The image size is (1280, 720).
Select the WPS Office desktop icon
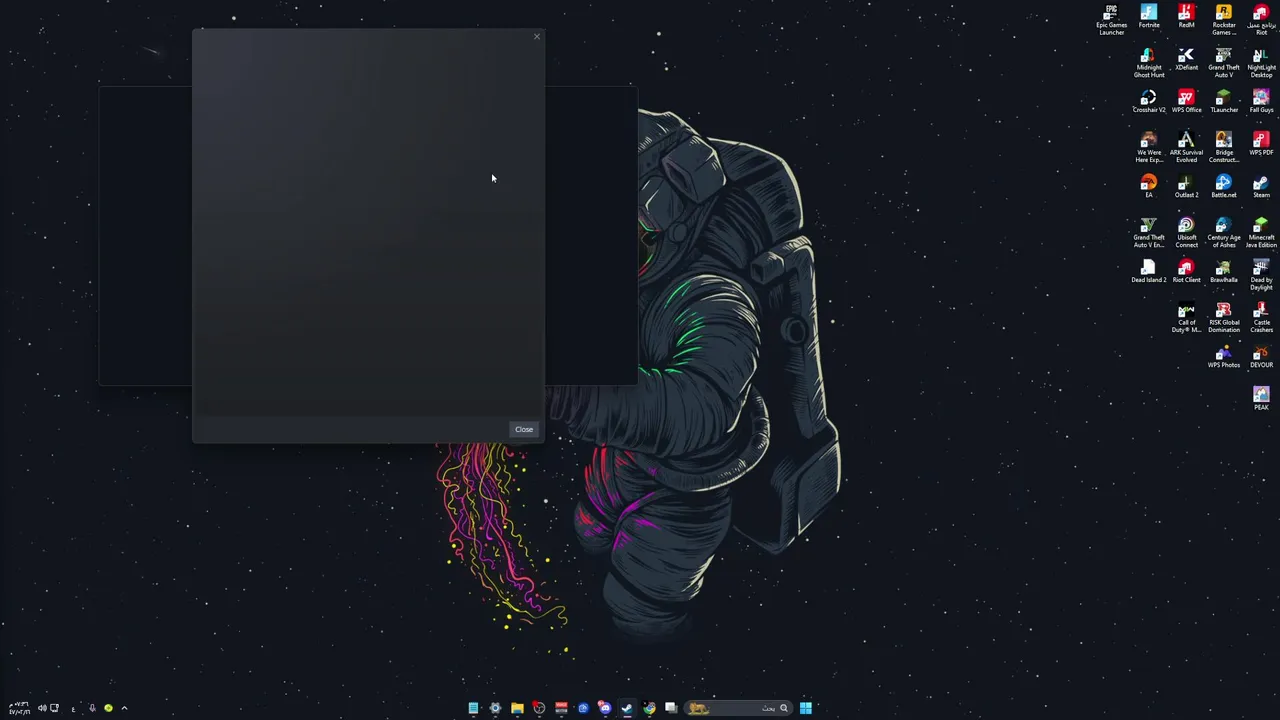pos(1186,102)
